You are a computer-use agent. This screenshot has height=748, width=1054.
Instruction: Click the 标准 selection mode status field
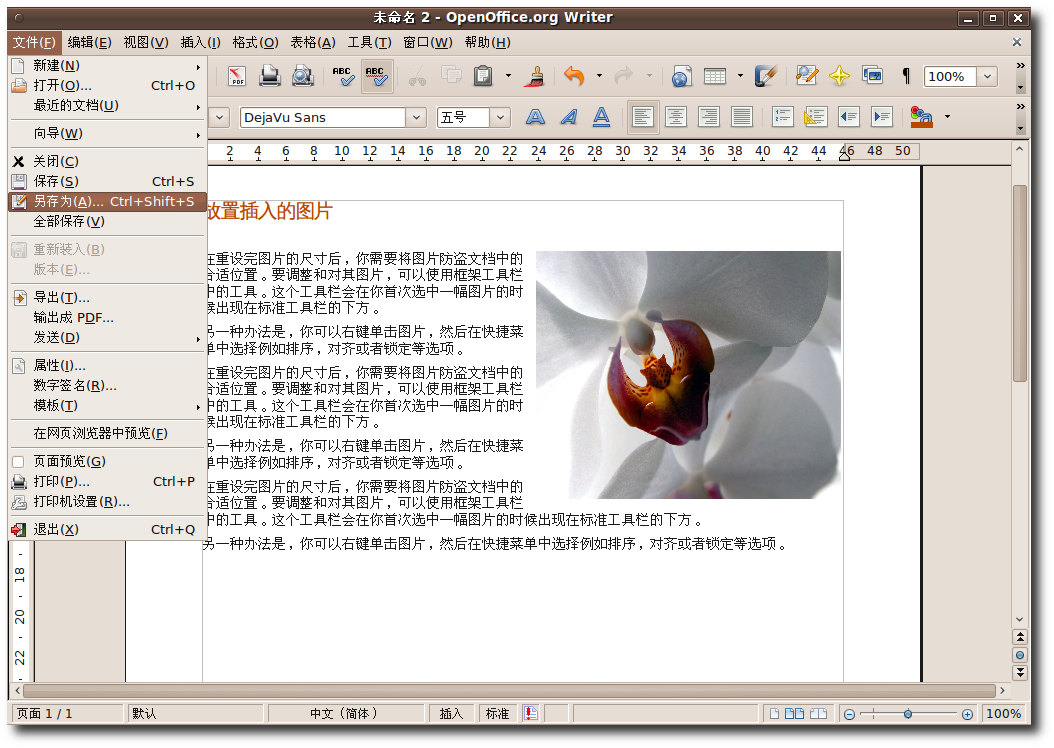coord(497,714)
